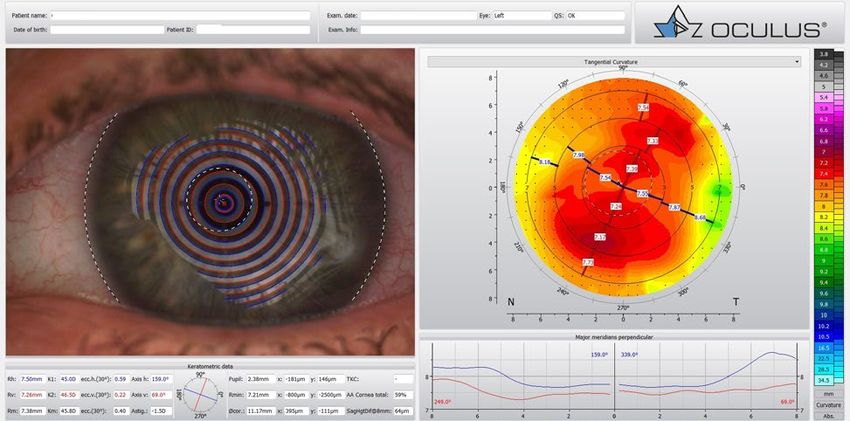
Task: Click the TKC value field
Action: click(x=404, y=379)
